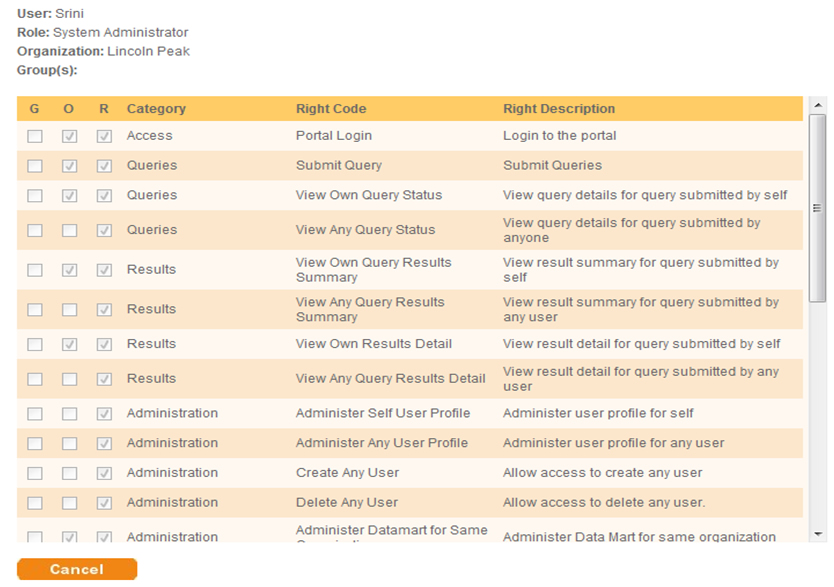Select the Portal Login right code cell
Screen dimensions: 834x587
point(334,136)
